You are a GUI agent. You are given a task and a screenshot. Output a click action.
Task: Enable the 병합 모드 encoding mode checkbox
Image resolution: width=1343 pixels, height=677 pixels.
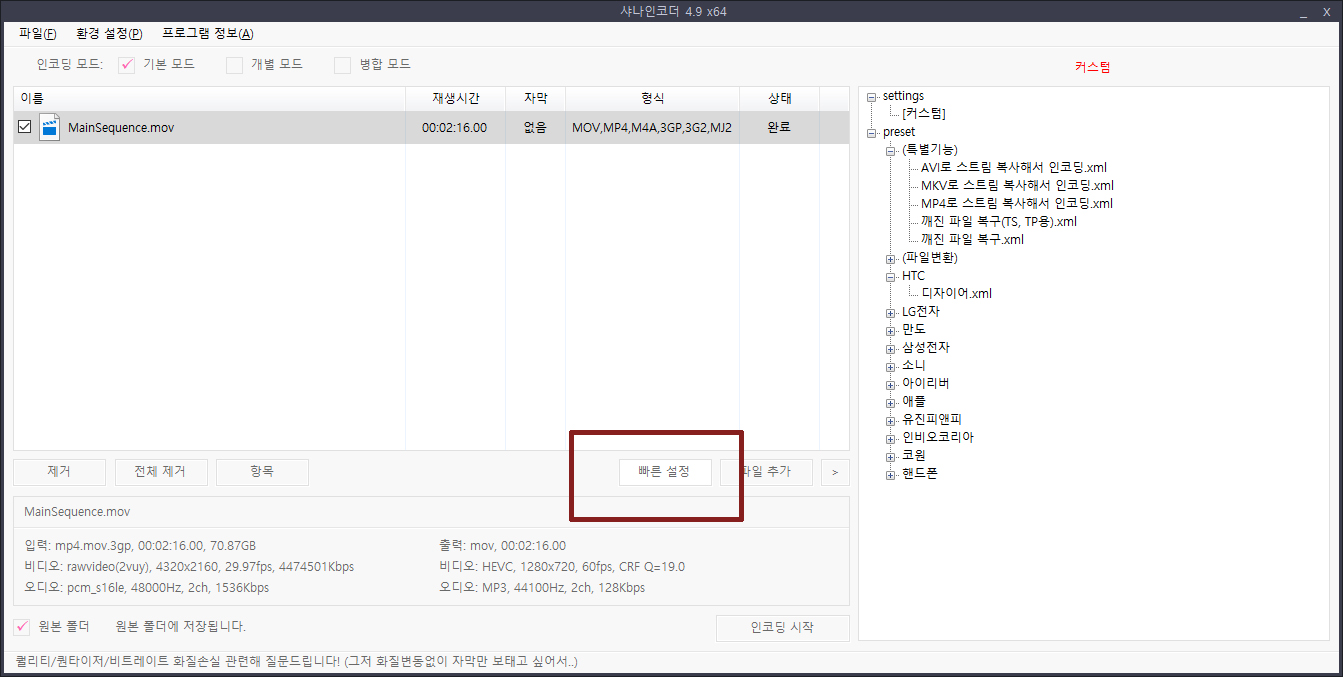(343, 65)
